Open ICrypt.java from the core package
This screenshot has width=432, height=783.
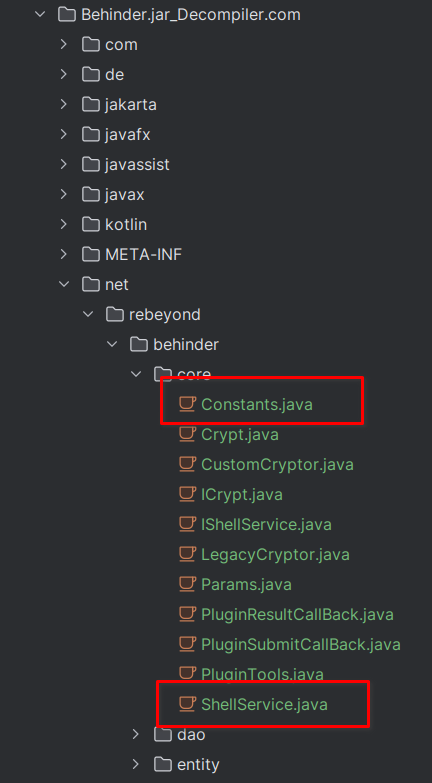point(242,494)
